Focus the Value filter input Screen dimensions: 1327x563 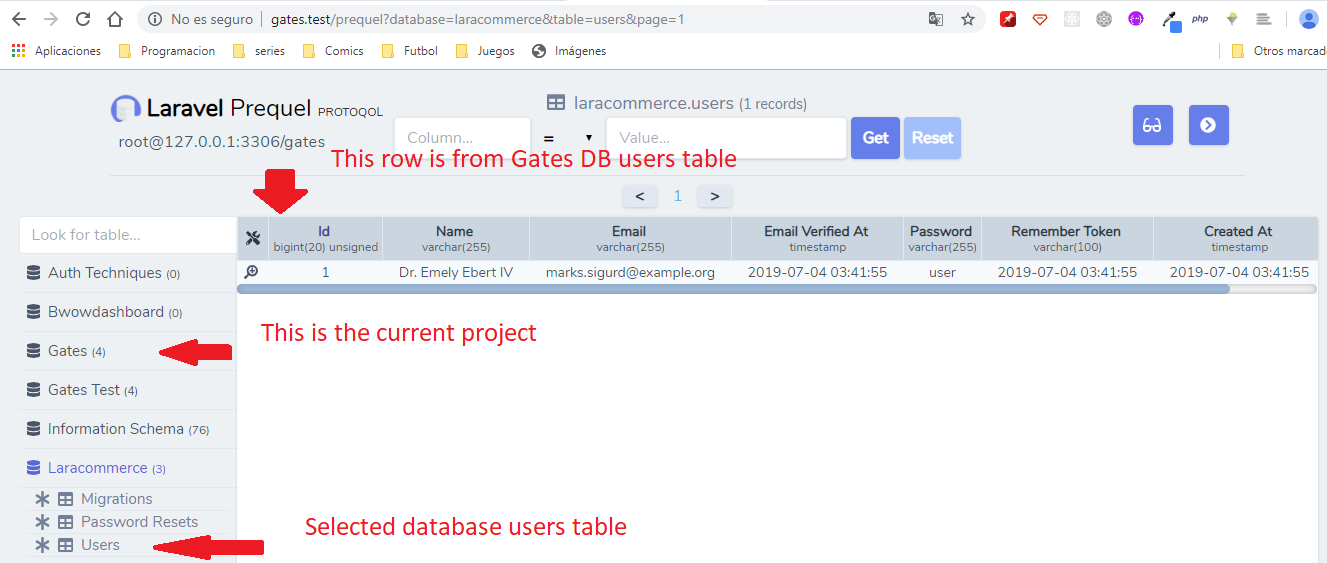pyautogui.click(x=727, y=138)
